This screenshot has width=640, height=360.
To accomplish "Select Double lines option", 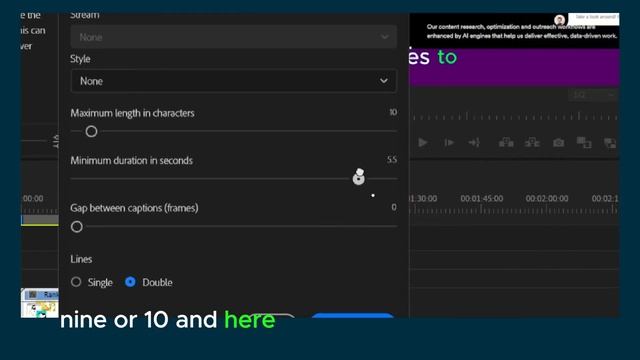I will pos(130,282).
